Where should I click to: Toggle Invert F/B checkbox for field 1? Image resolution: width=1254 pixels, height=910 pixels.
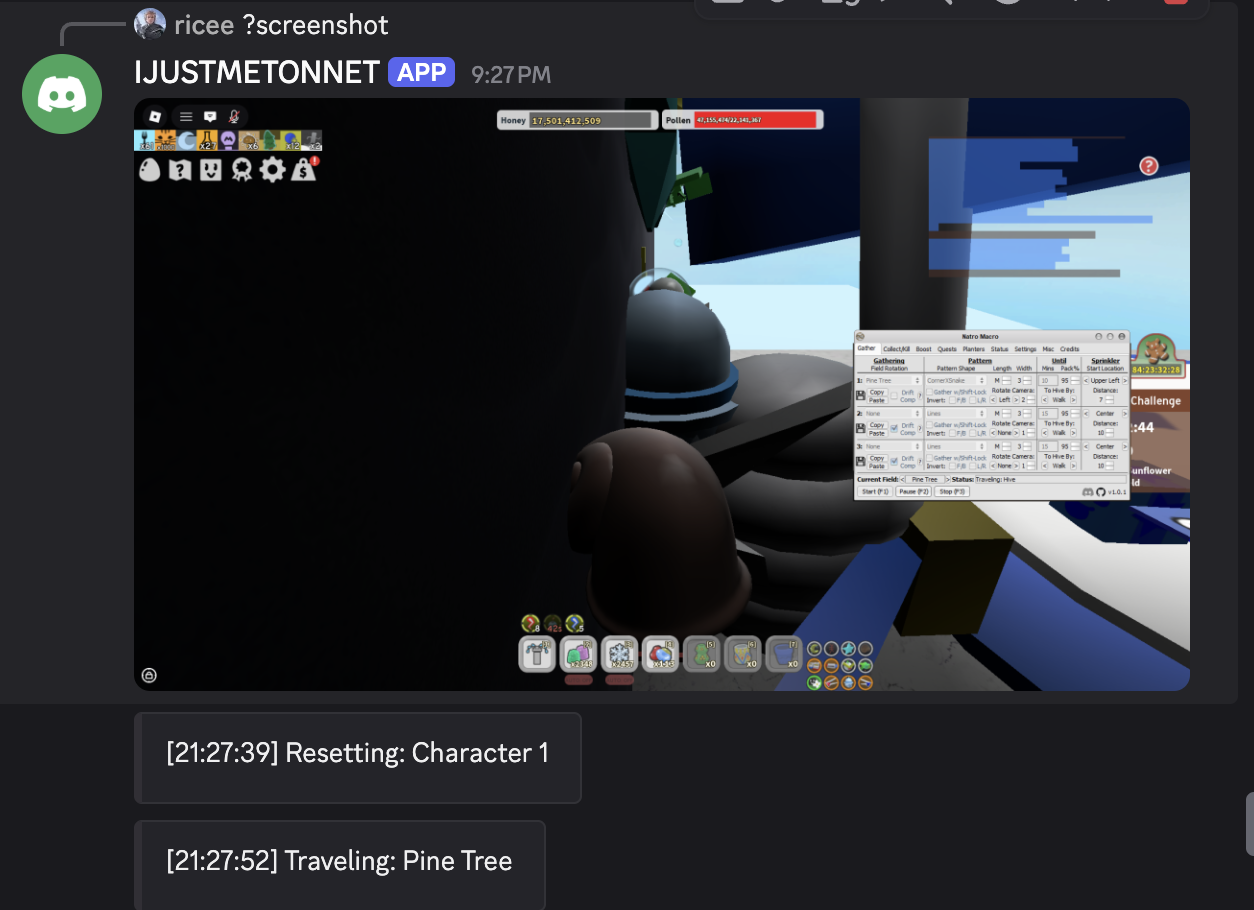pos(952,400)
